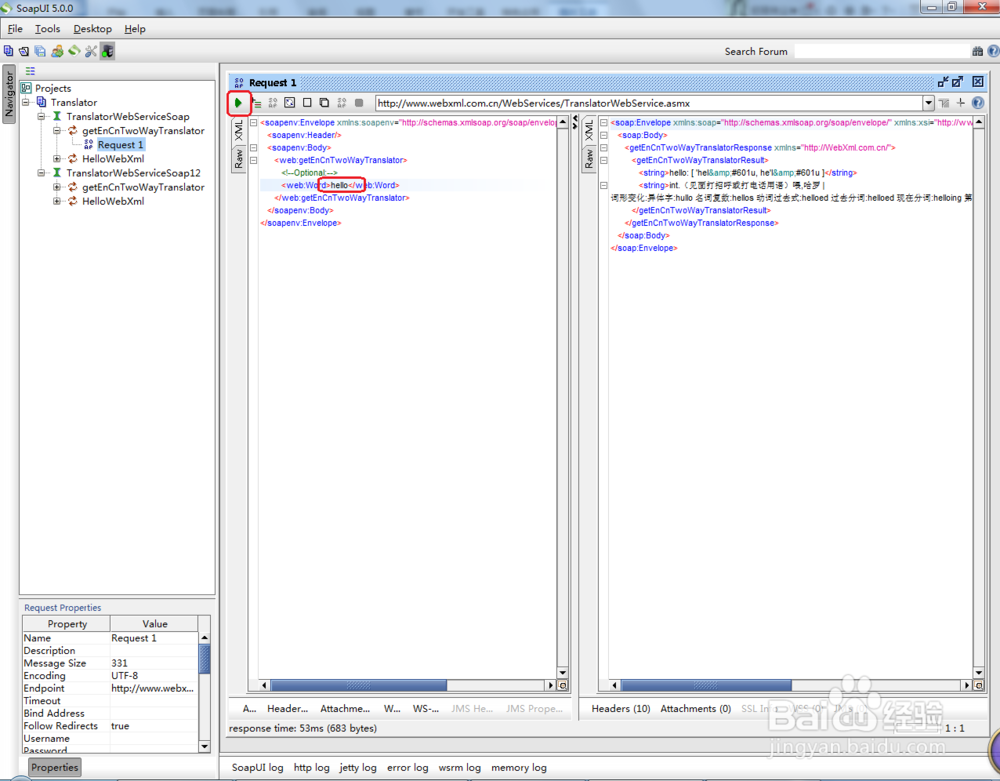
Task: Collapse the TranslatorWebServiceSoap node
Action: 41,116
